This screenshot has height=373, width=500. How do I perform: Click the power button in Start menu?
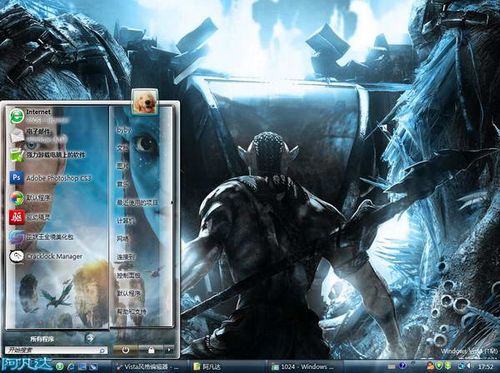(125, 350)
